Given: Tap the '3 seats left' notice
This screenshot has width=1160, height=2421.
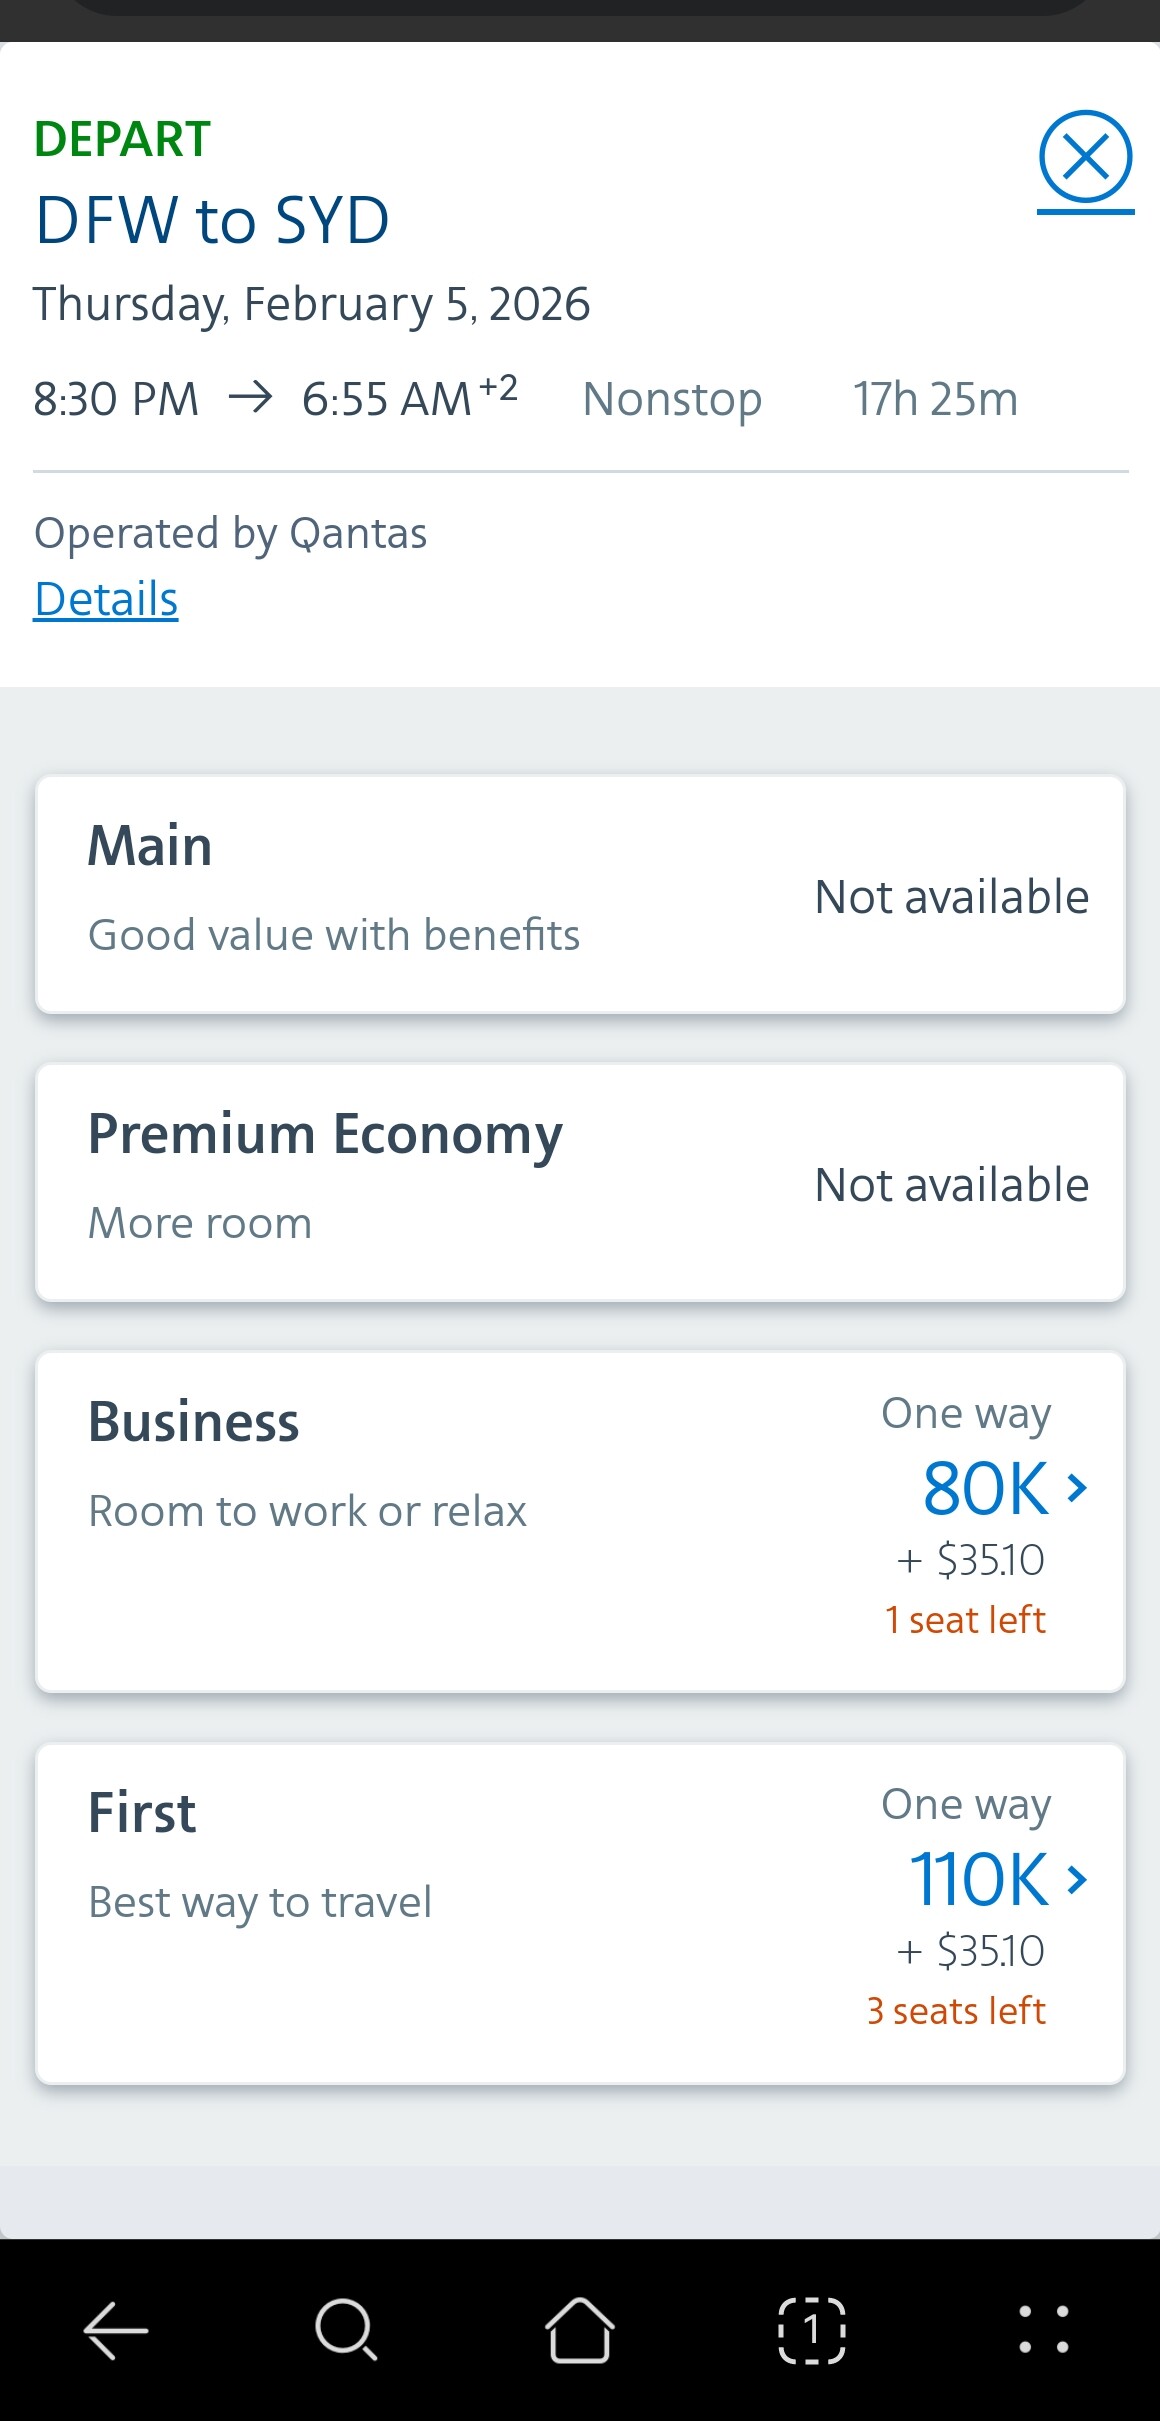Looking at the screenshot, I should point(956,2011).
